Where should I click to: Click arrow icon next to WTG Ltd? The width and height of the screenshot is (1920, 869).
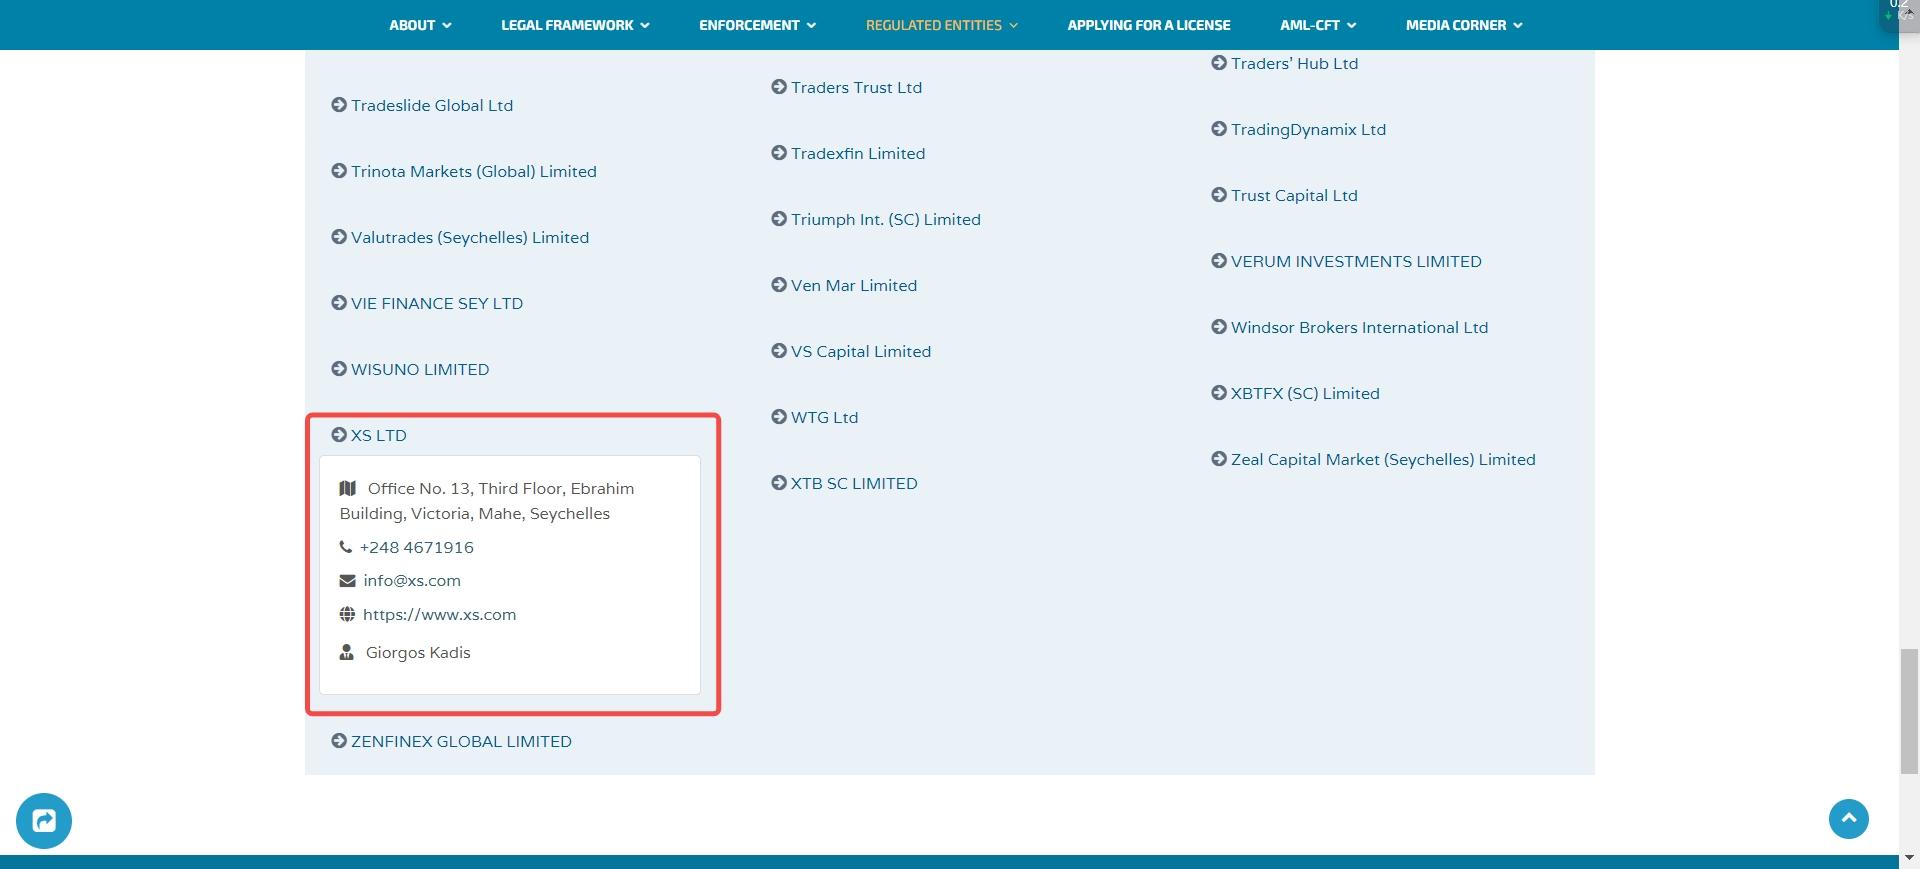(779, 417)
